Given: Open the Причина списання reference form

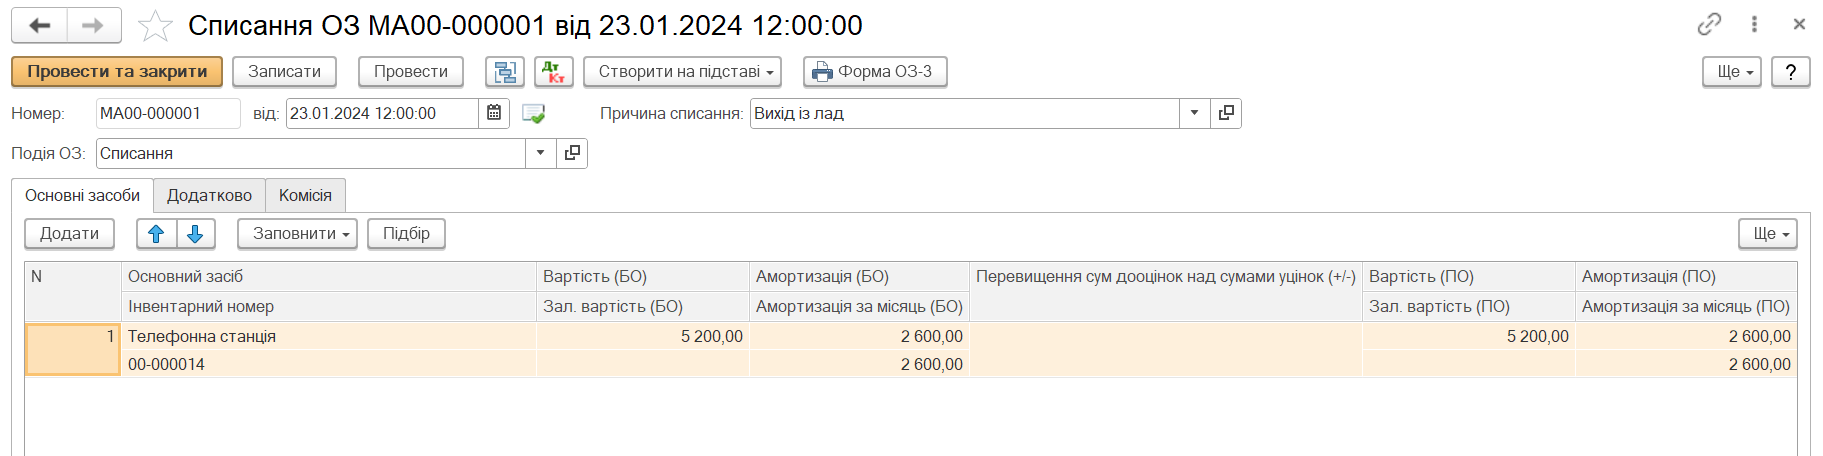Looking at the screenshot, I should click(x=1226, y=113).
